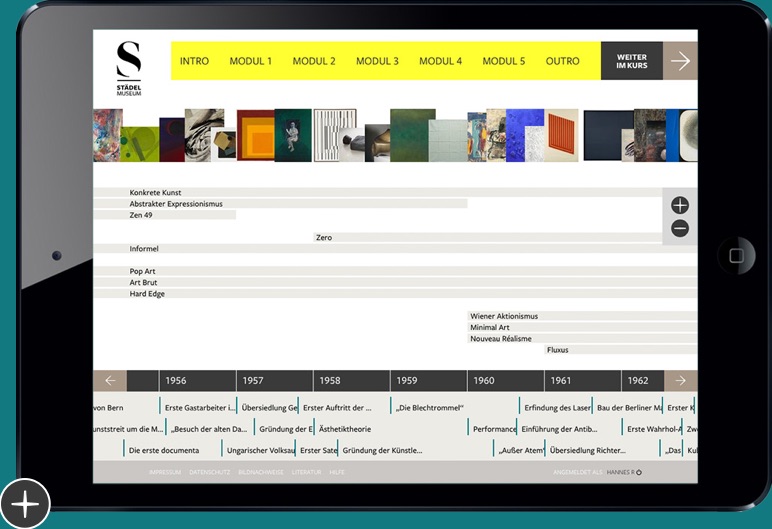This screenshot has width=772, height=529.
Task: Open the orange concentric squares artwork thumbnail
Action: coord(255,135)
